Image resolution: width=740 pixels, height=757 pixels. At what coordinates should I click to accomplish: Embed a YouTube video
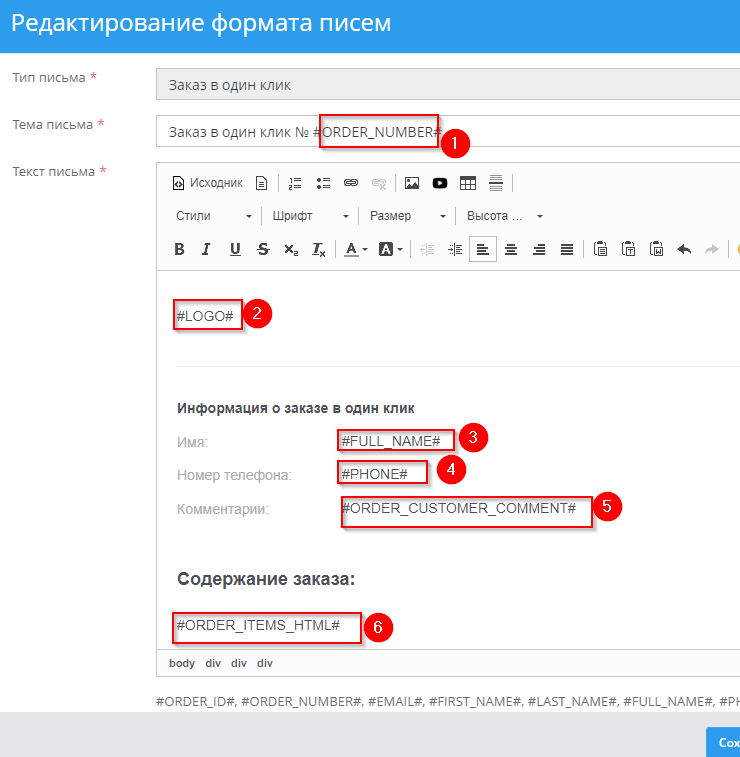pos(439,183)
